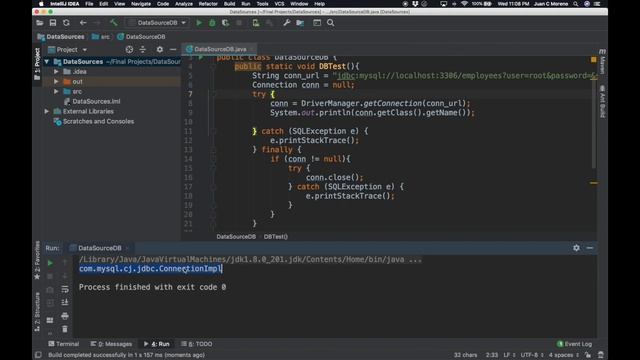Click the src breadcrumb in navigation bar

click(101, 37)
